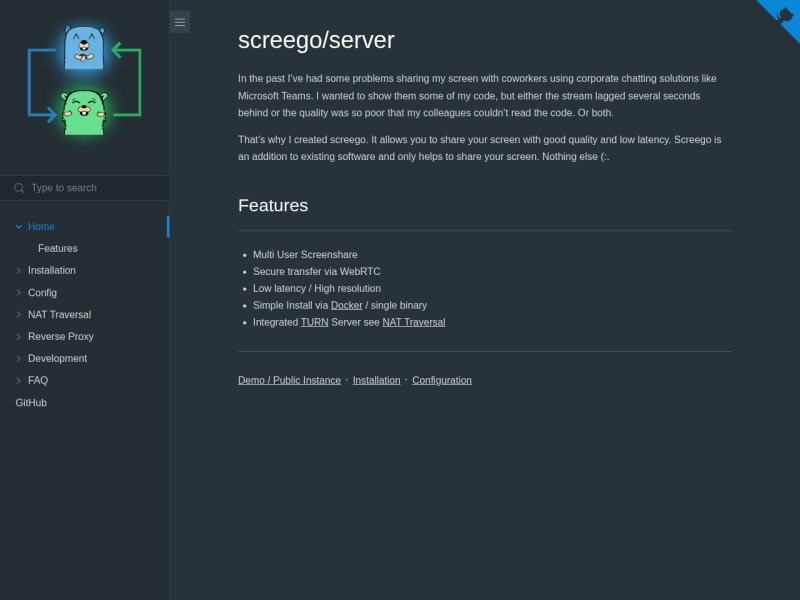This screenshot has width=800, height=600.
Task: Open the Home page in sidebar
Action: pyautogui.click(x=41, y=227)
